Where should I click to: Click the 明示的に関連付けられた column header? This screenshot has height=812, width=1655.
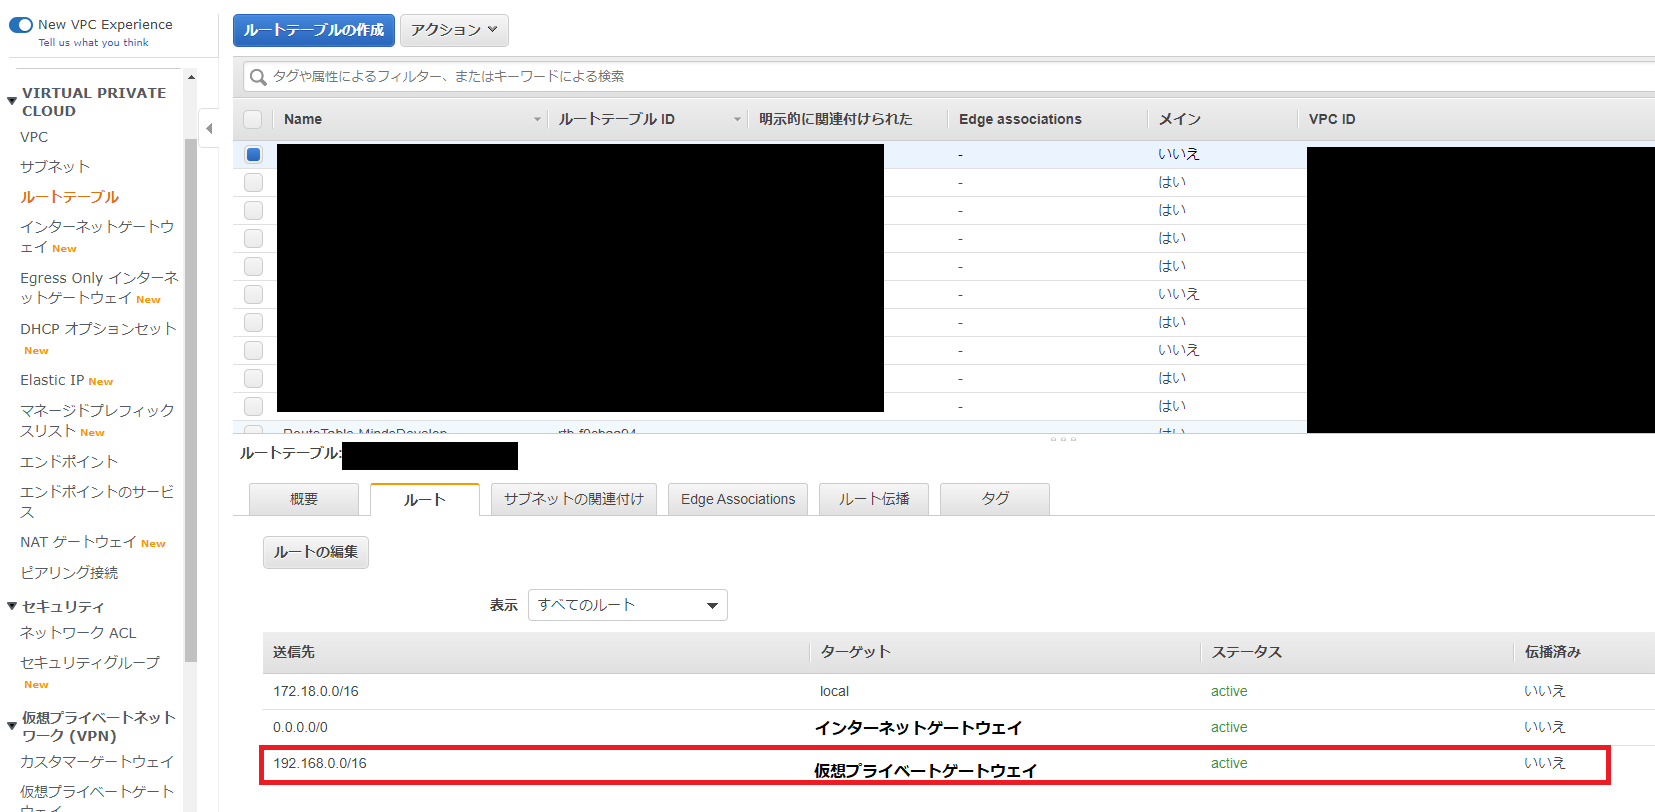836,119
